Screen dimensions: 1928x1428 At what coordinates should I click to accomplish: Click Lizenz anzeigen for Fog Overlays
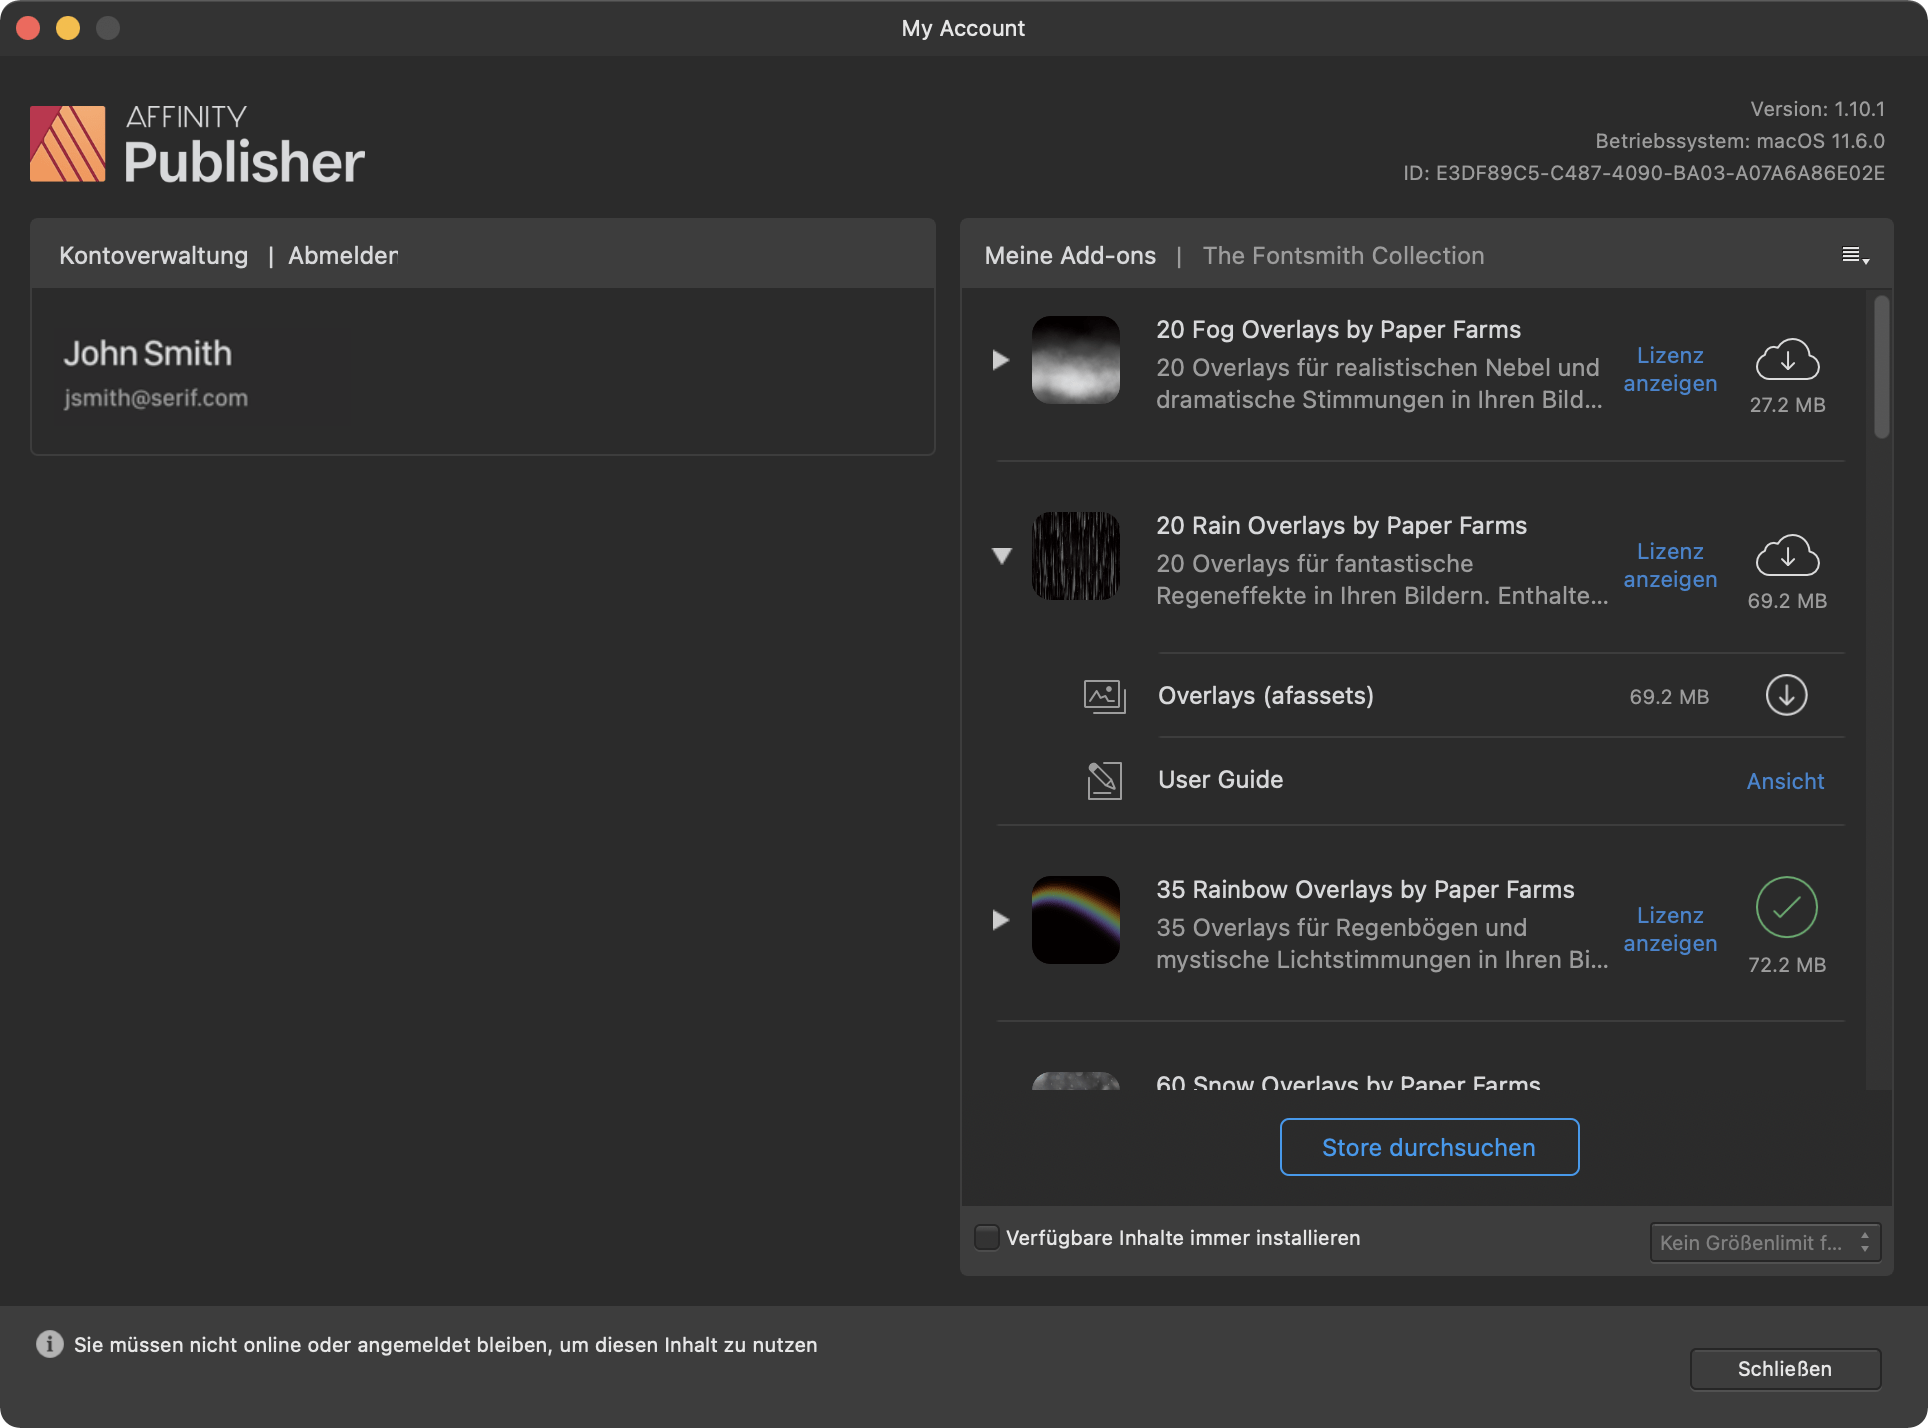pyautogui.click(x=1670, y=368)
